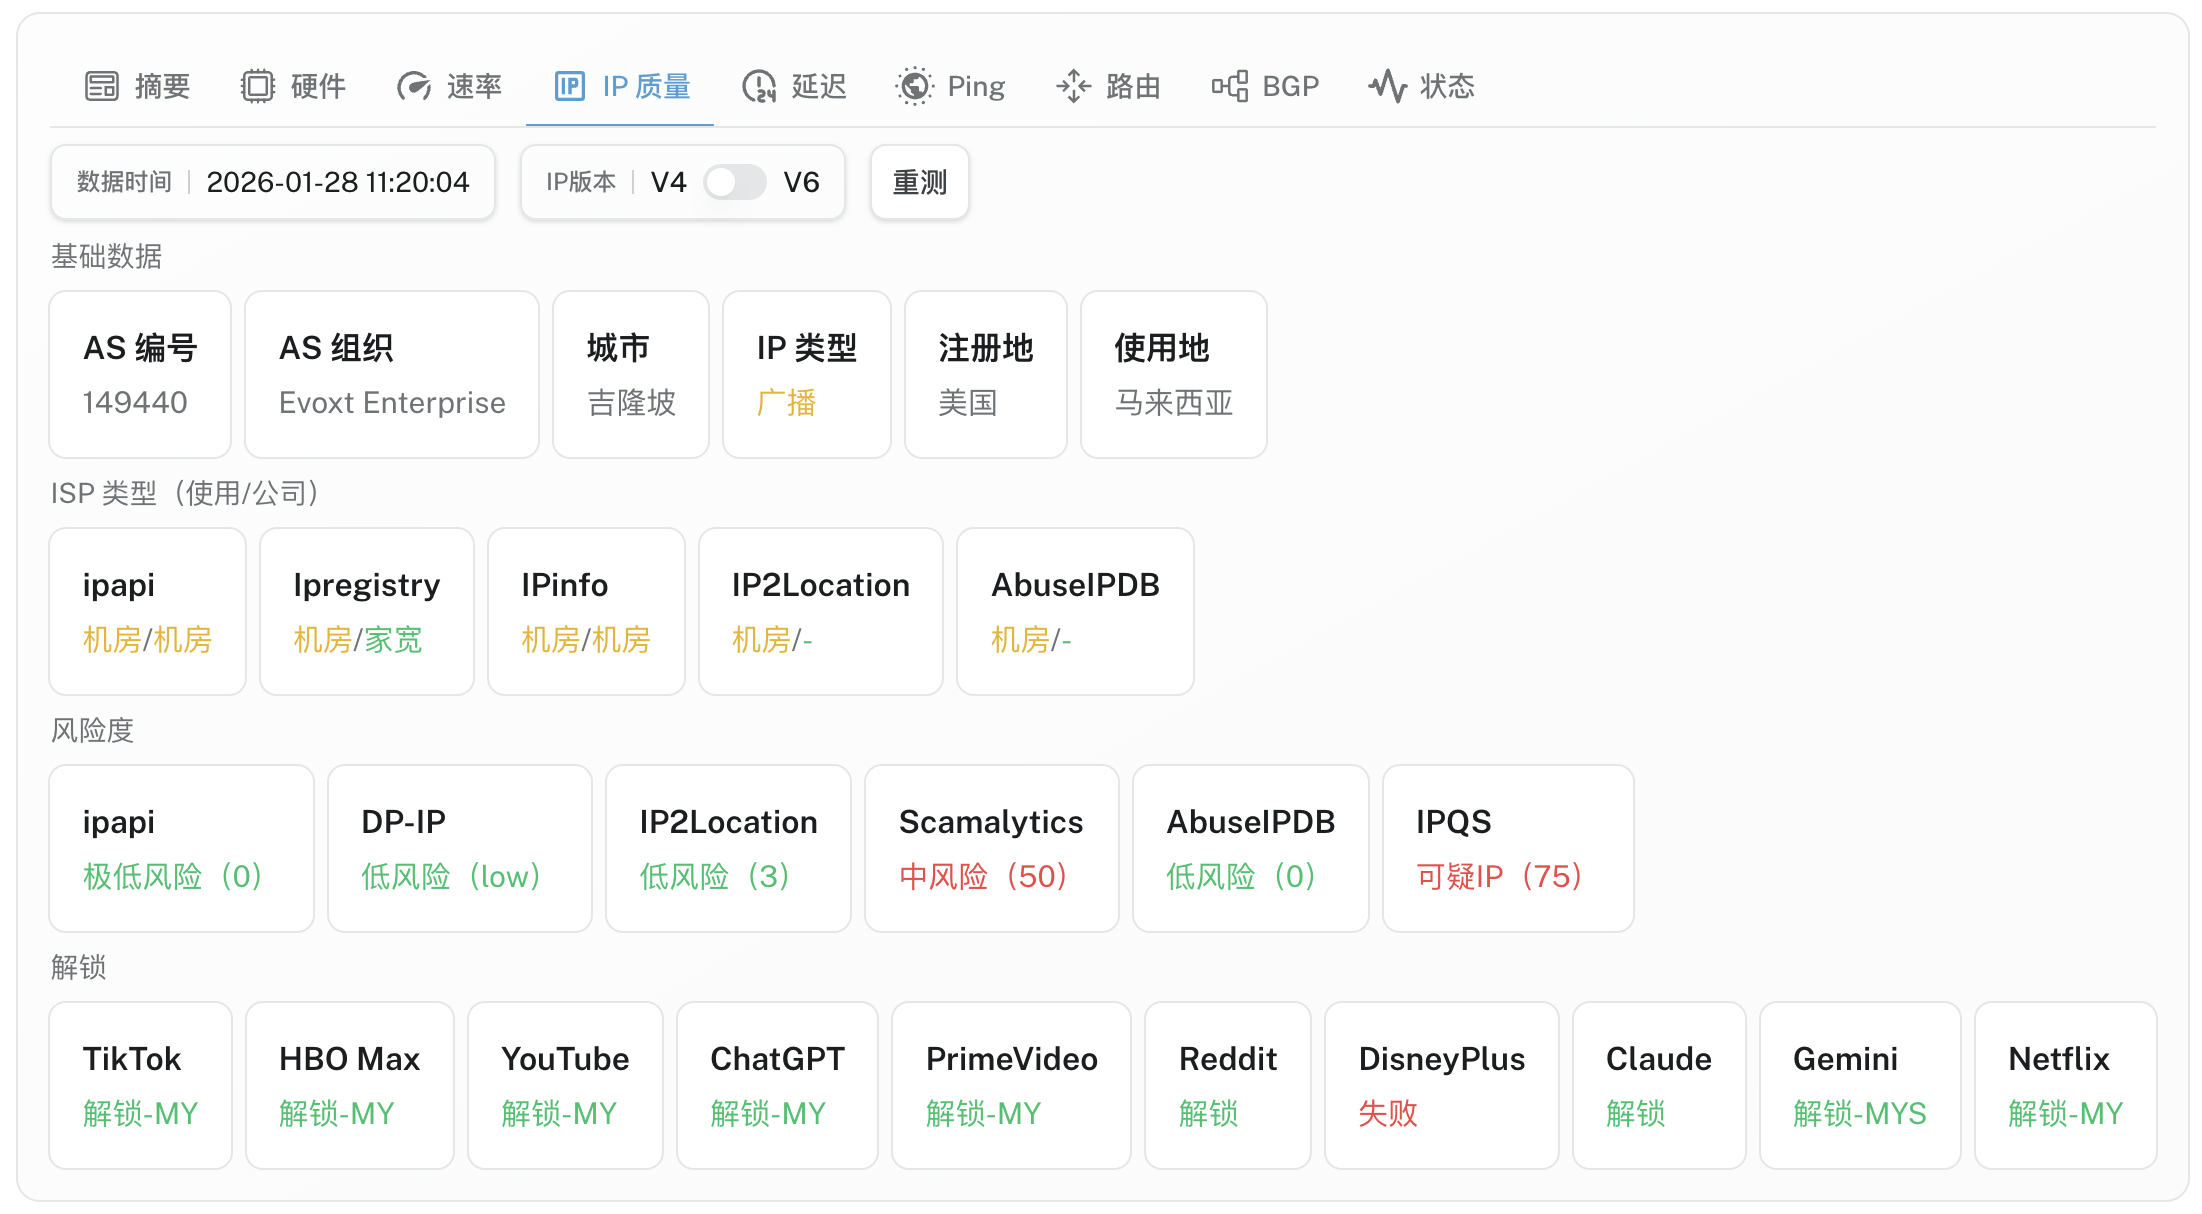Switch to the 路由 tab
The width and height of the screenshot is (2202, 1214).
click(x=1133, y=87)
